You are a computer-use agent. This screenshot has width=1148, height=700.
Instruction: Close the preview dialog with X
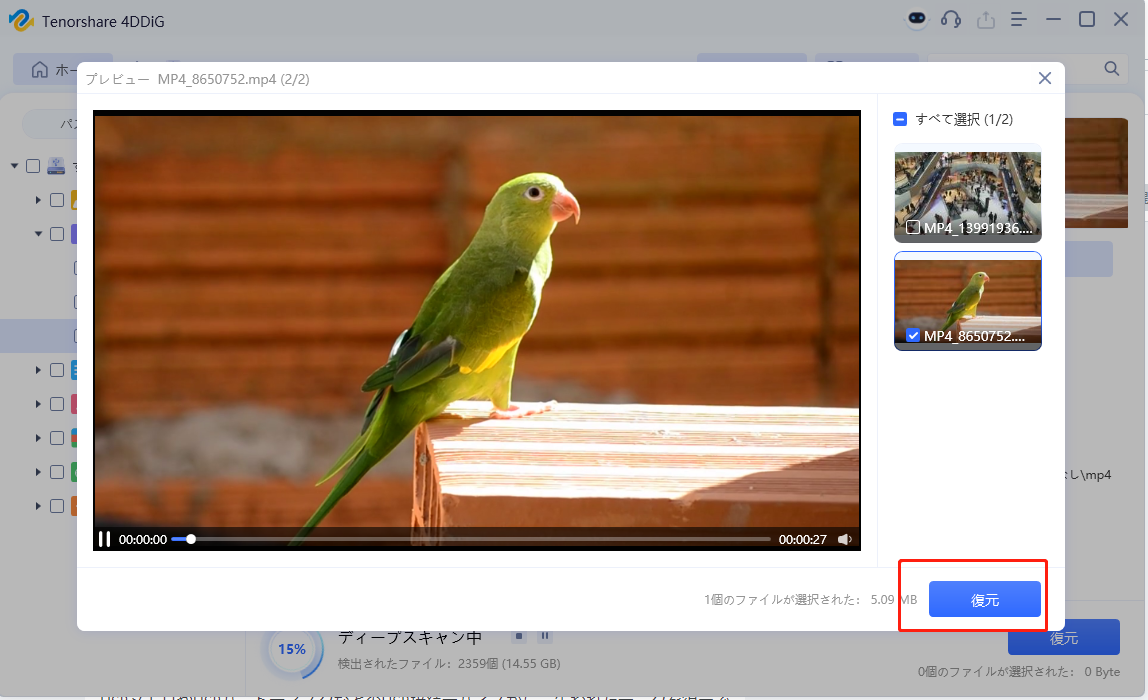click(1045, 78)
